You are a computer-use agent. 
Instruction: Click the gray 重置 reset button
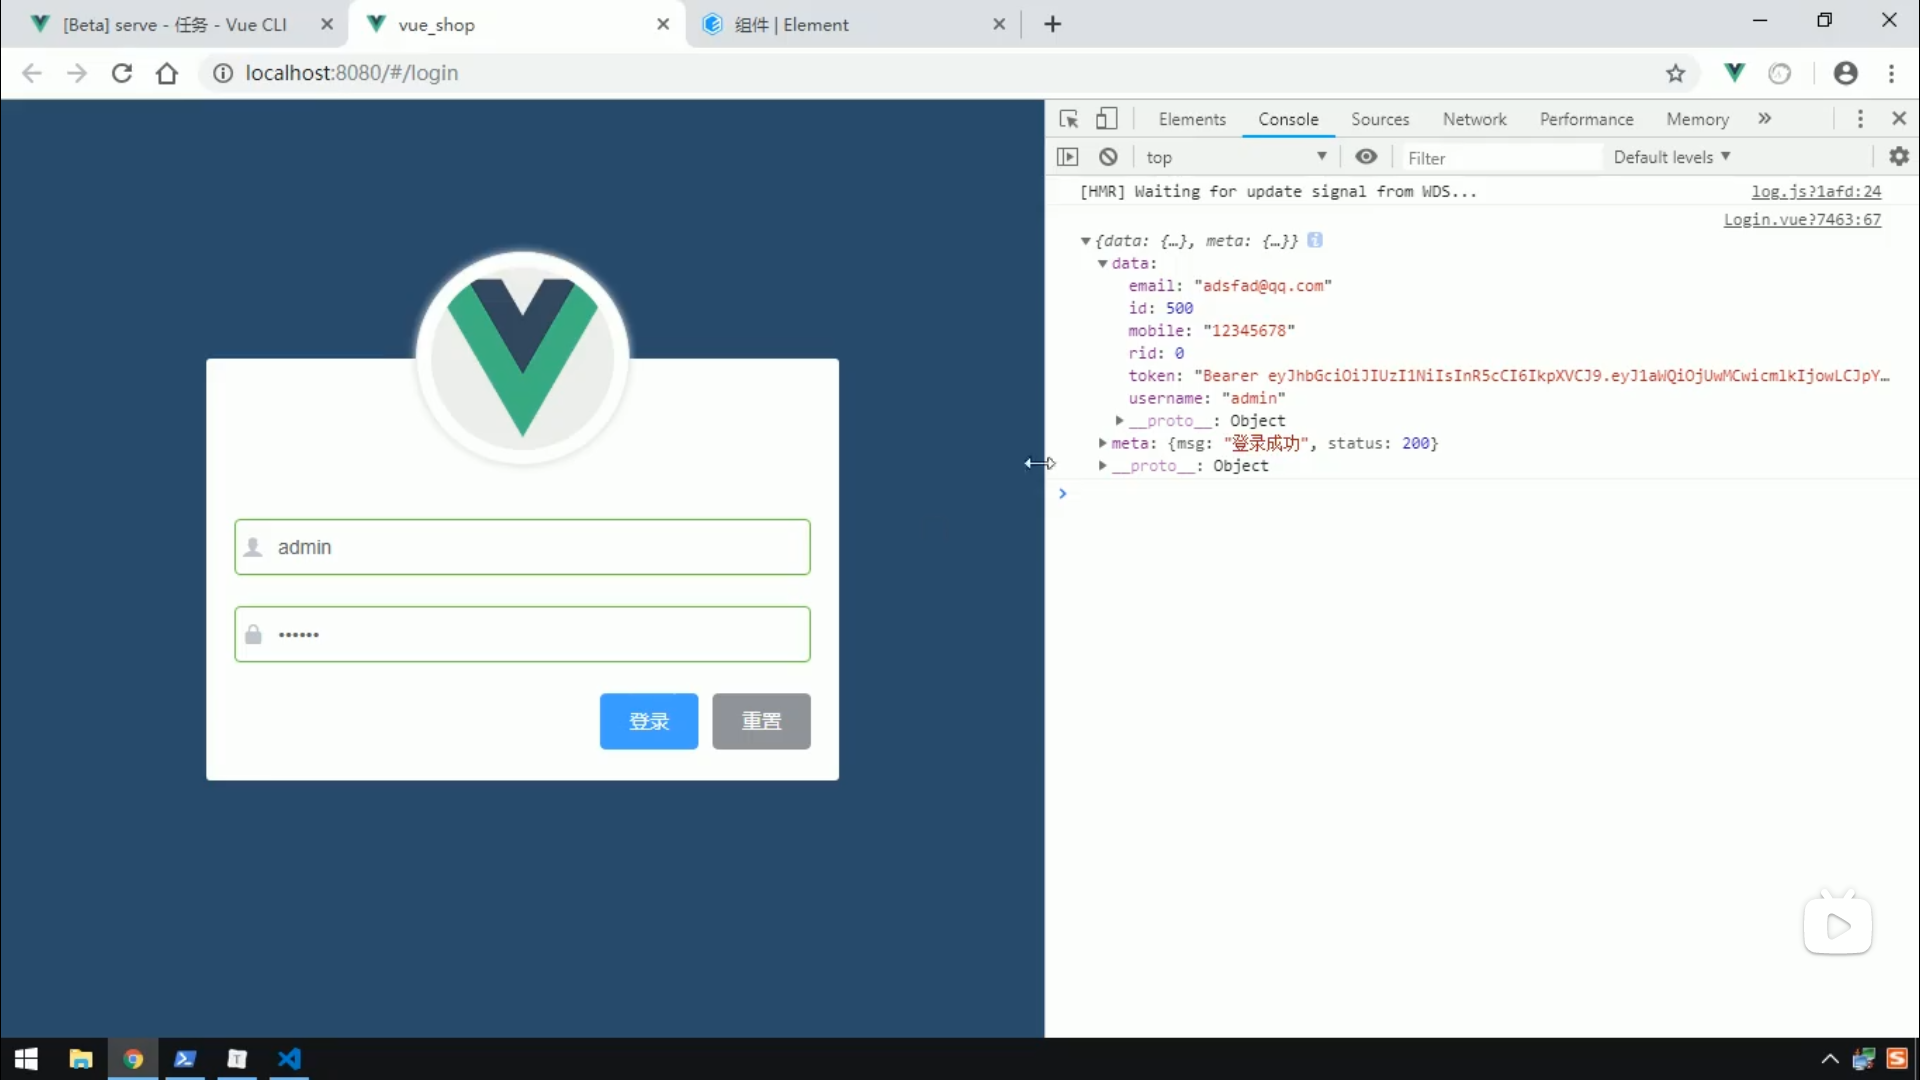pyautogui.click(x=761, y=721)
